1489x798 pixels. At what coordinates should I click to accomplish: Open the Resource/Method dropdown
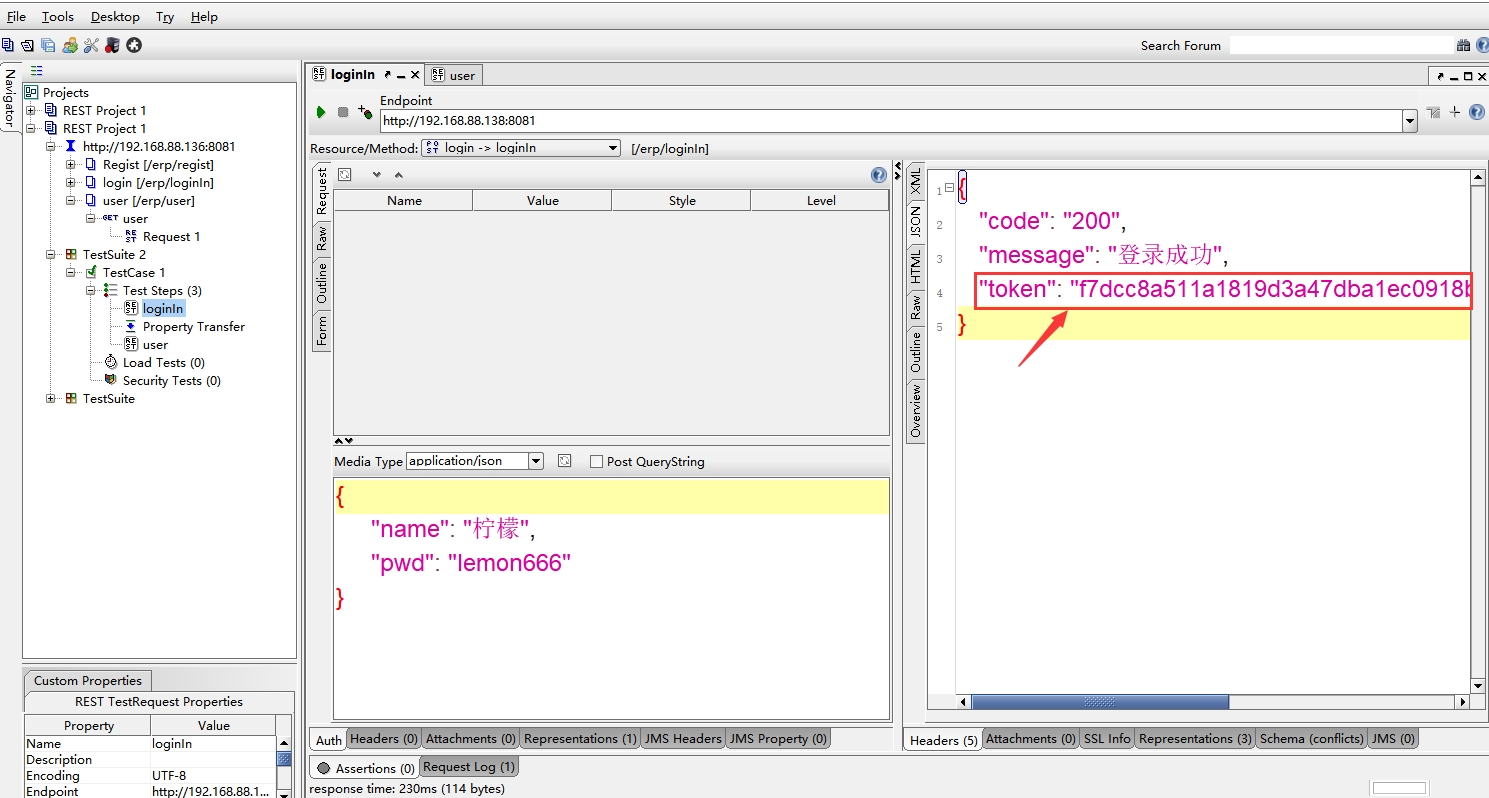tap(613, 148)
